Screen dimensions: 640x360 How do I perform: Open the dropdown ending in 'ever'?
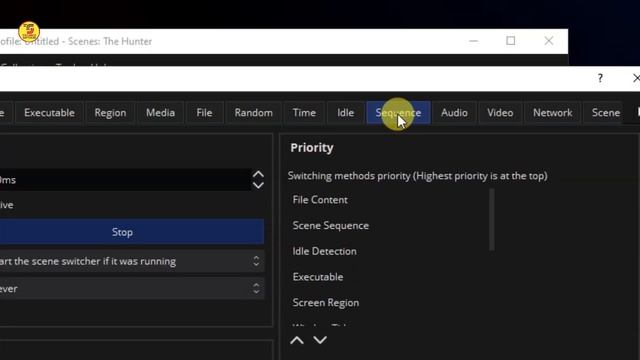[x=131, y=289]
